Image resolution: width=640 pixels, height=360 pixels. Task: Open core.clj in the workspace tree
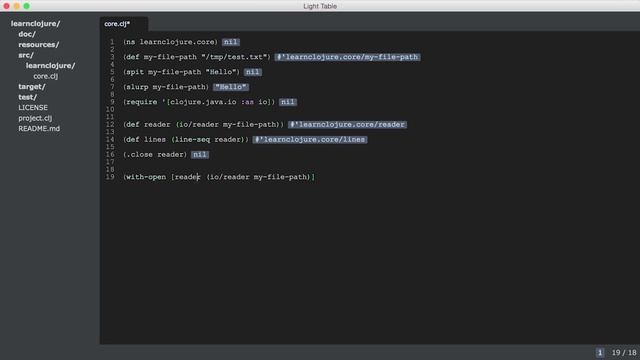pyautogui.click(x=46, y=76)
